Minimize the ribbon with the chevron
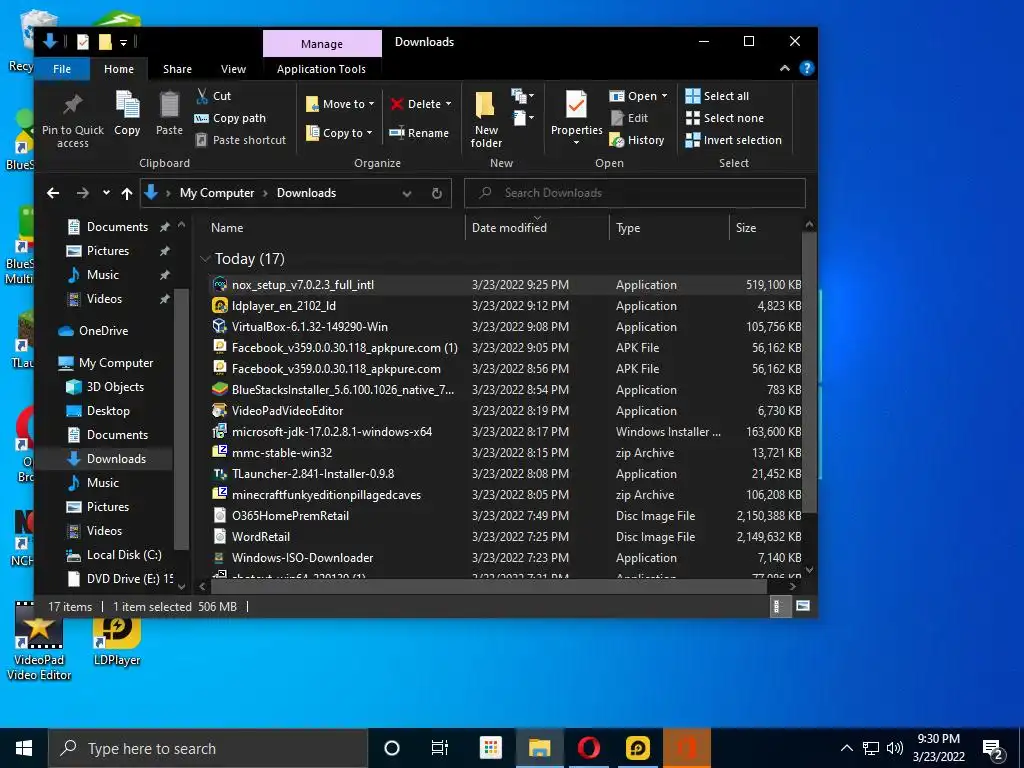Image resolution: width=1024 pixels, height=768 pixels. pyautogui.click(x=784, y=68)
